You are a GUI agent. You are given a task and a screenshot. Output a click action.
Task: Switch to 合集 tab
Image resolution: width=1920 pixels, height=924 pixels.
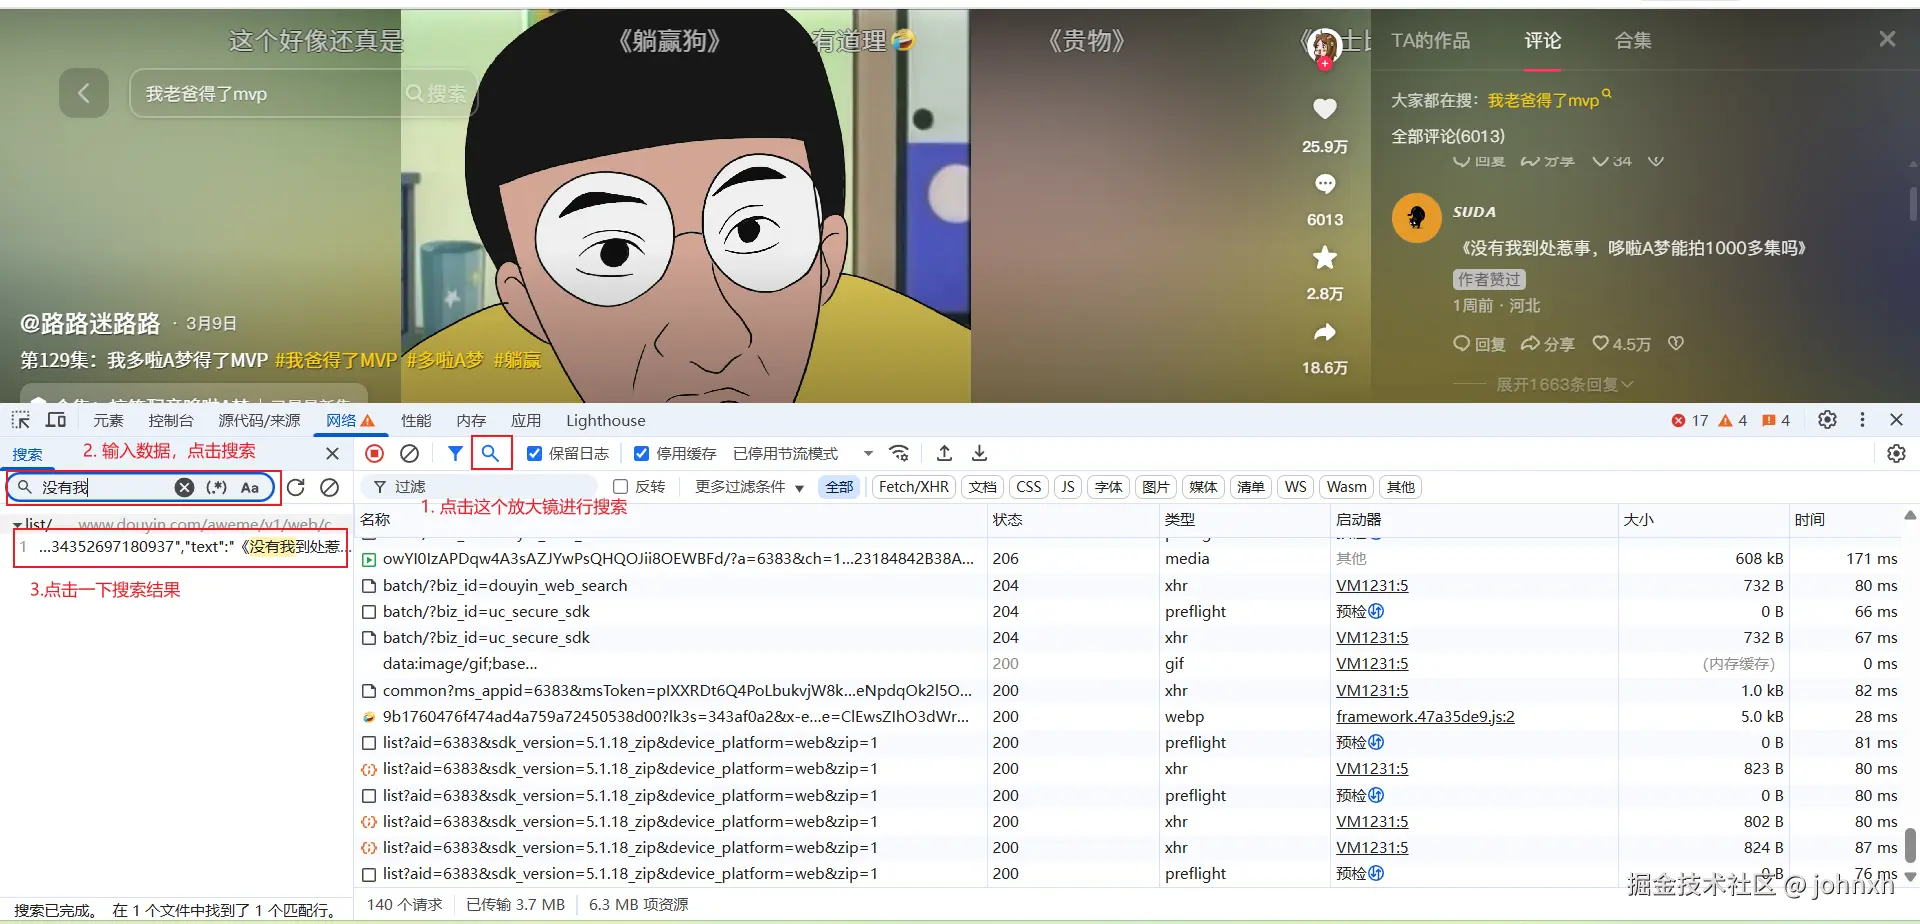[x=1633, y=41]
